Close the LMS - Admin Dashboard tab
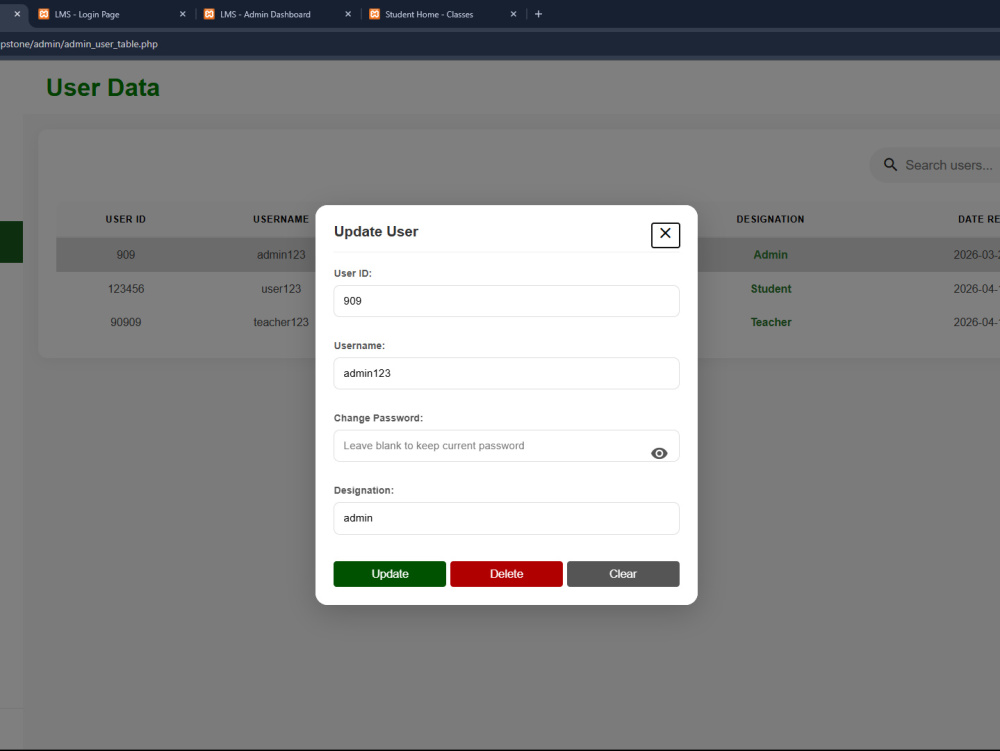Screen dimensions: 1000x751 coord(348,14)
